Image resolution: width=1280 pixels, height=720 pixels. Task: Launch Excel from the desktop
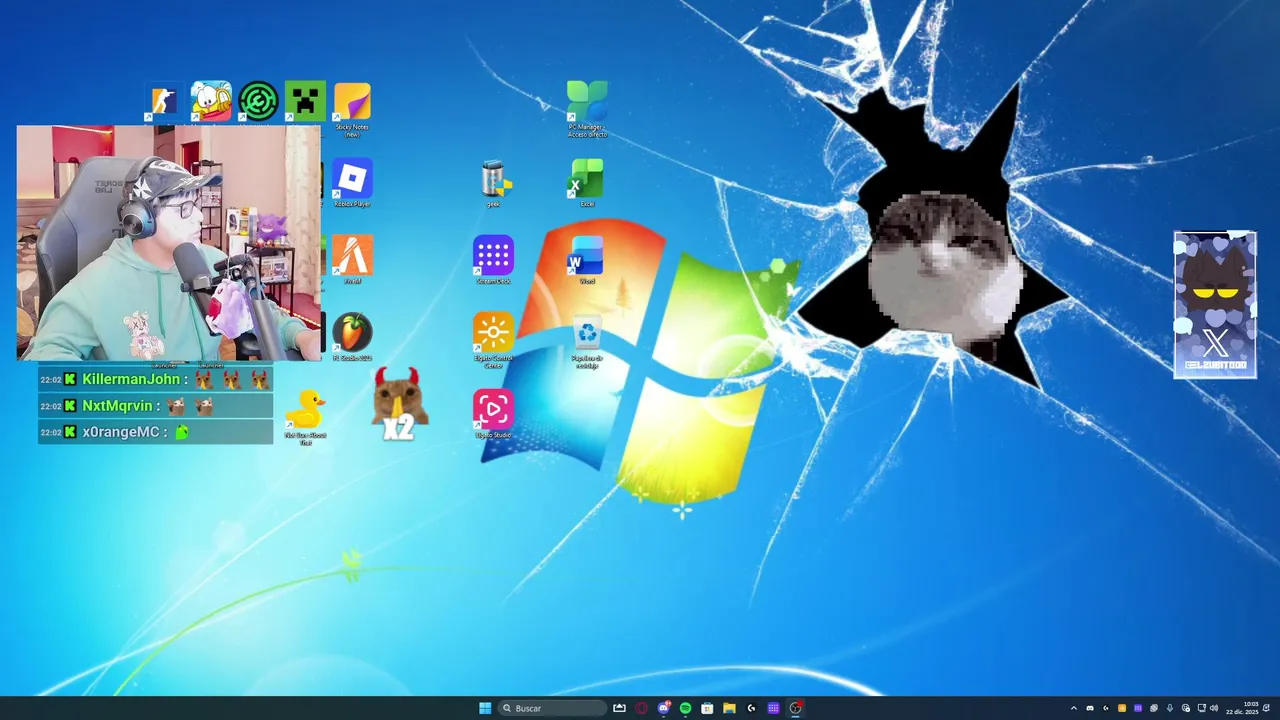click(587, 183)
